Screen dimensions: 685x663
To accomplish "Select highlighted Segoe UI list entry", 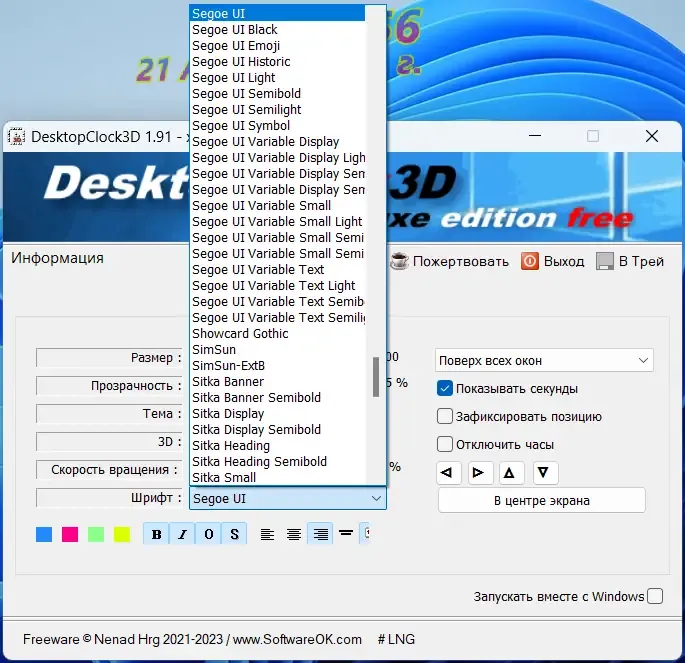I will [x=277, y=14].
